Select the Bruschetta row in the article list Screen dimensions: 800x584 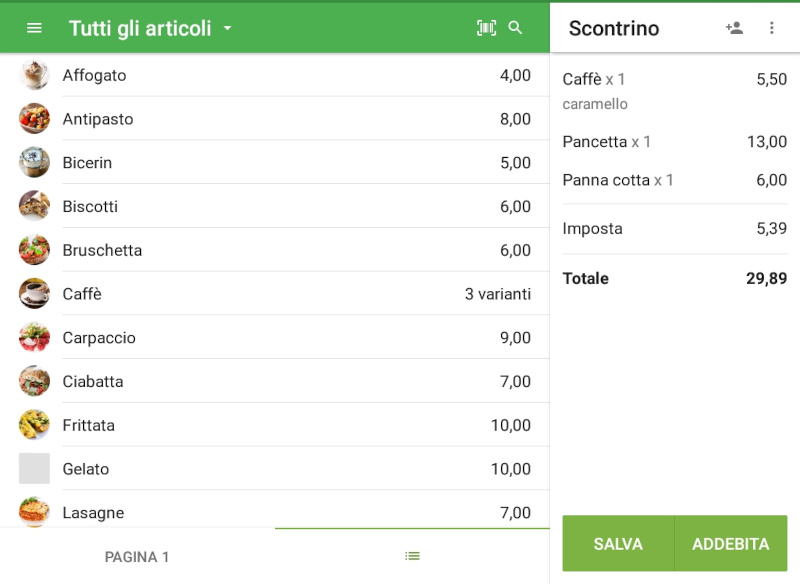pyautogui.click(x=275, y=250)
